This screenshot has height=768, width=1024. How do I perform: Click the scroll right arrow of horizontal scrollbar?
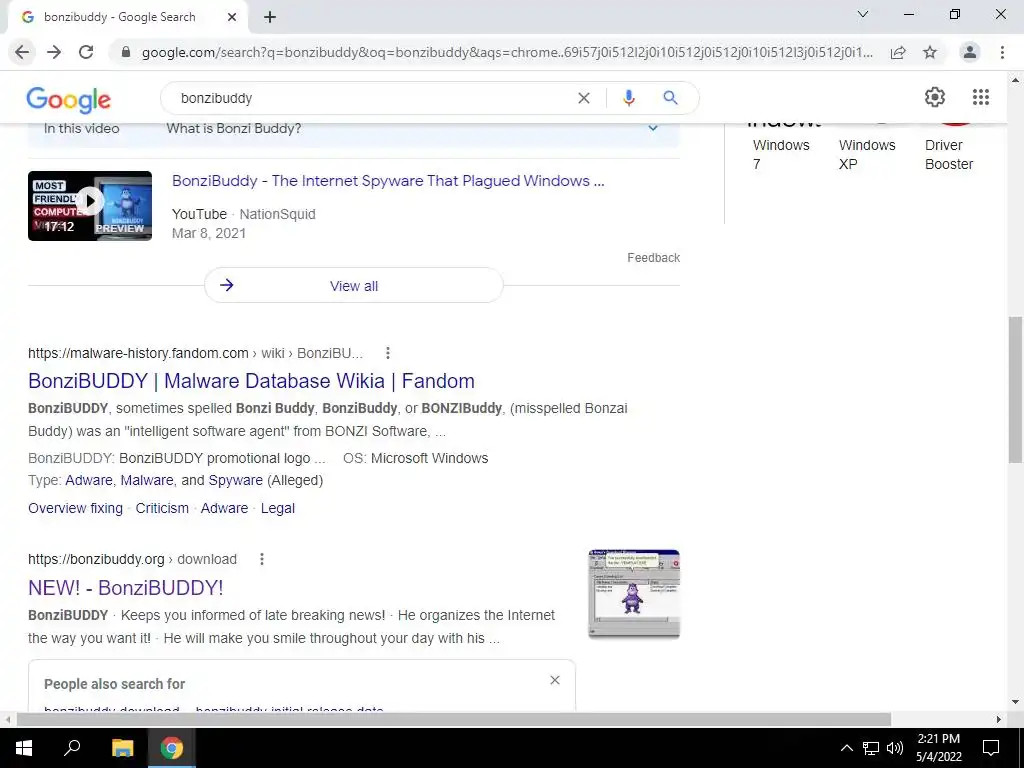tap(999, 719)
